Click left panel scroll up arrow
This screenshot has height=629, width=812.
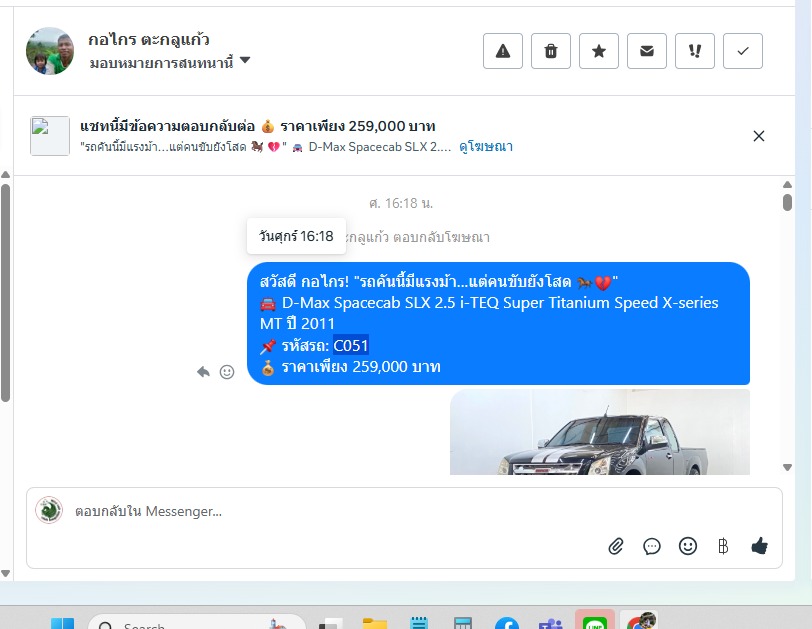[x=5, y=174]
